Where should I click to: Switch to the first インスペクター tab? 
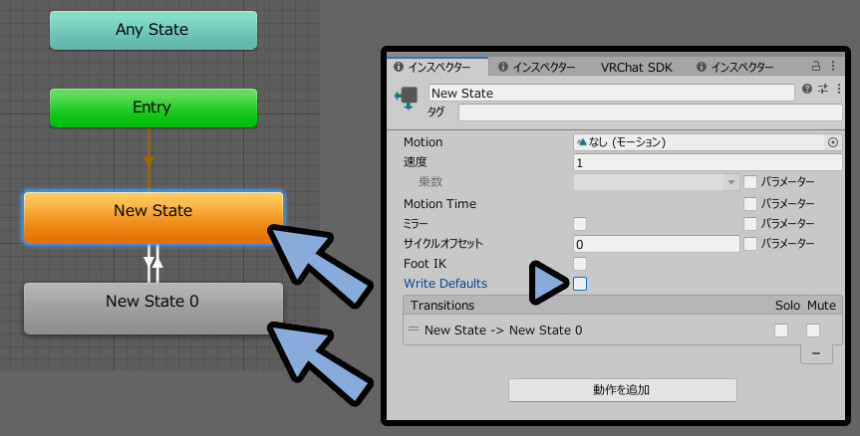(437, 67)
